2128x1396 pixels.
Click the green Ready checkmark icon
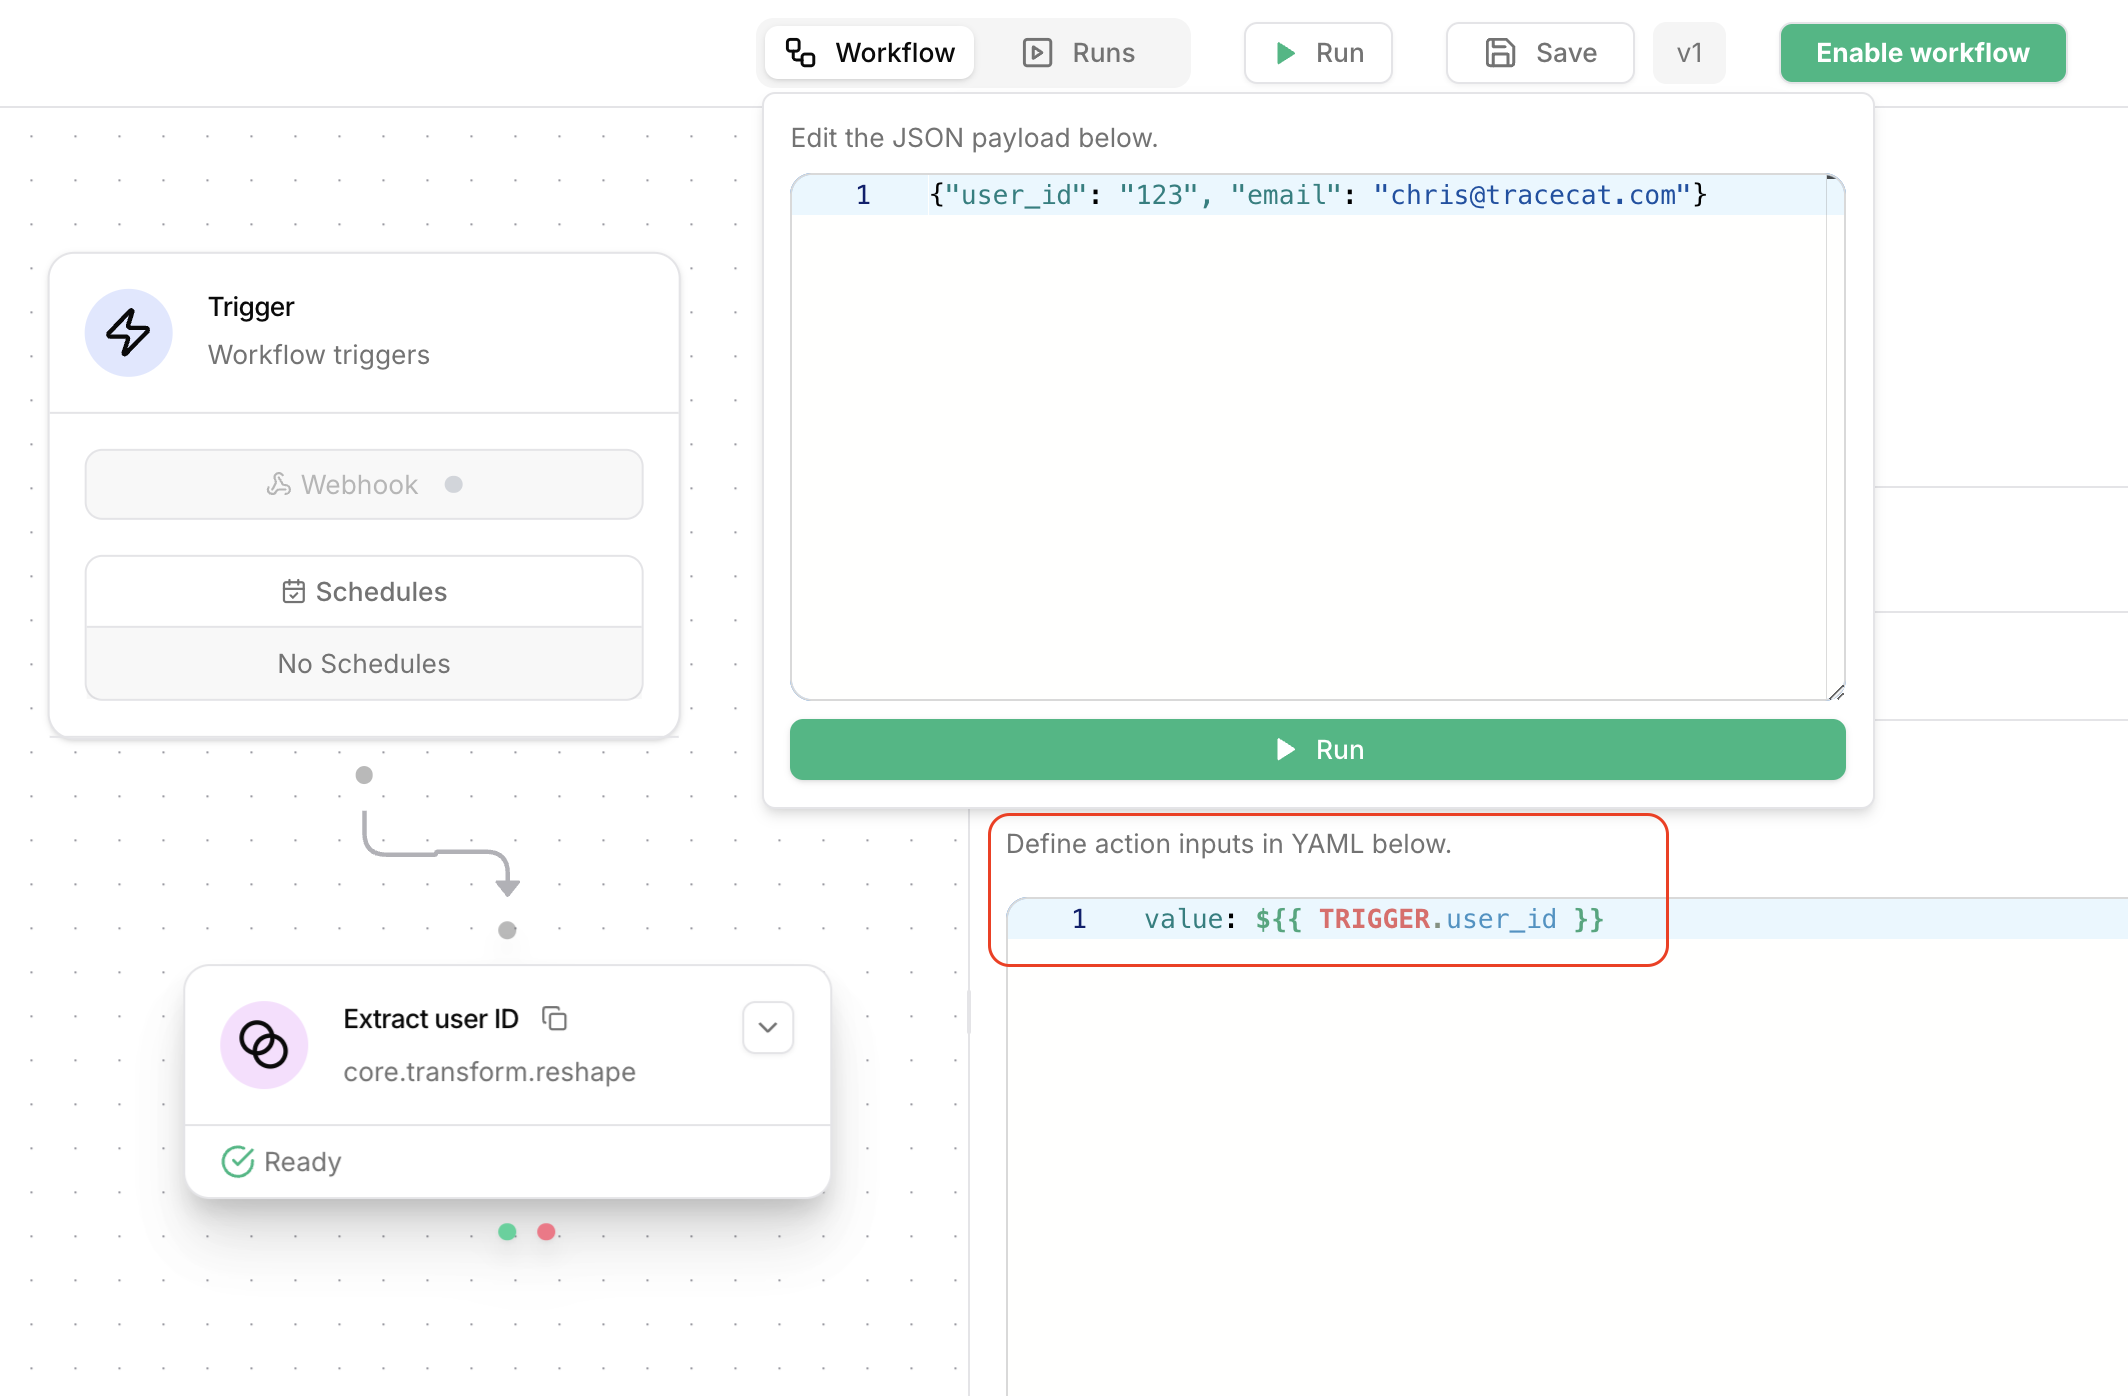(237, 1162)
